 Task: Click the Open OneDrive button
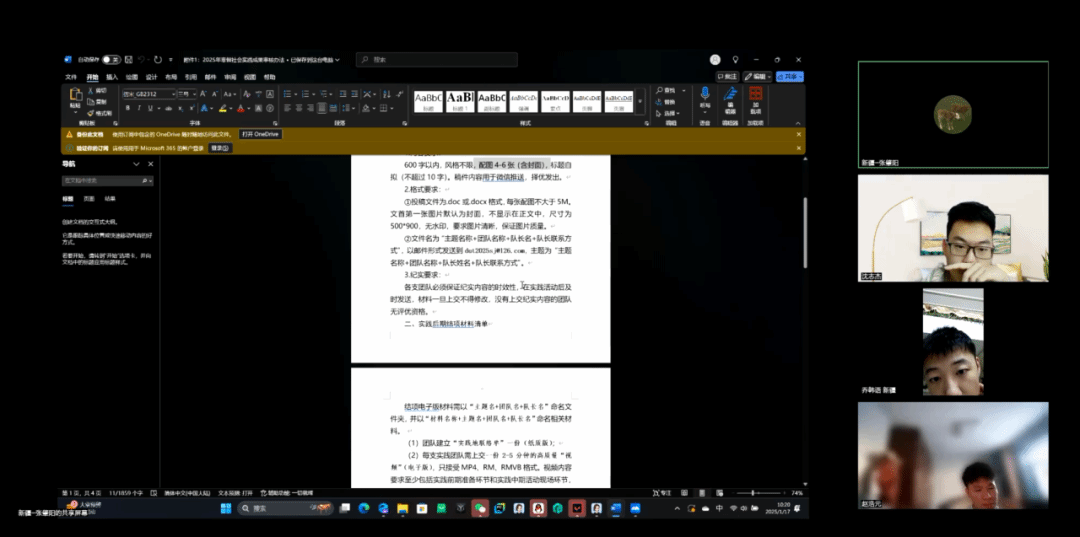tap(260, 134)
